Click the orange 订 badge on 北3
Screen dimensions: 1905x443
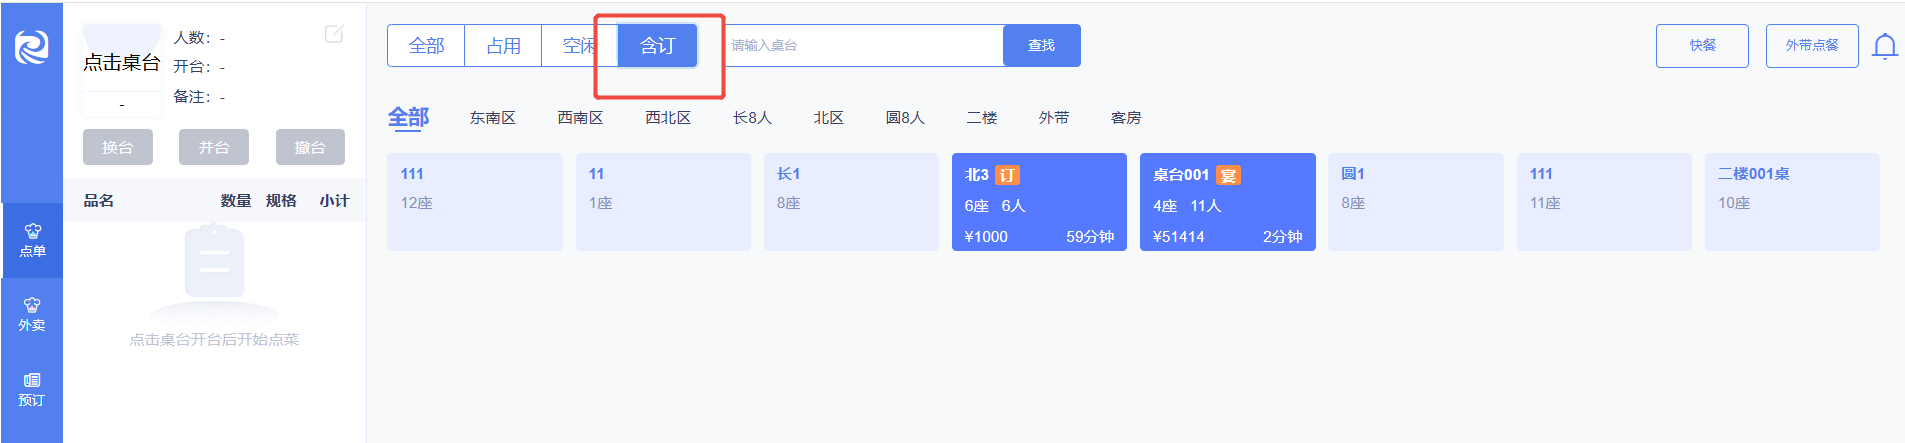coord(1007,175)
